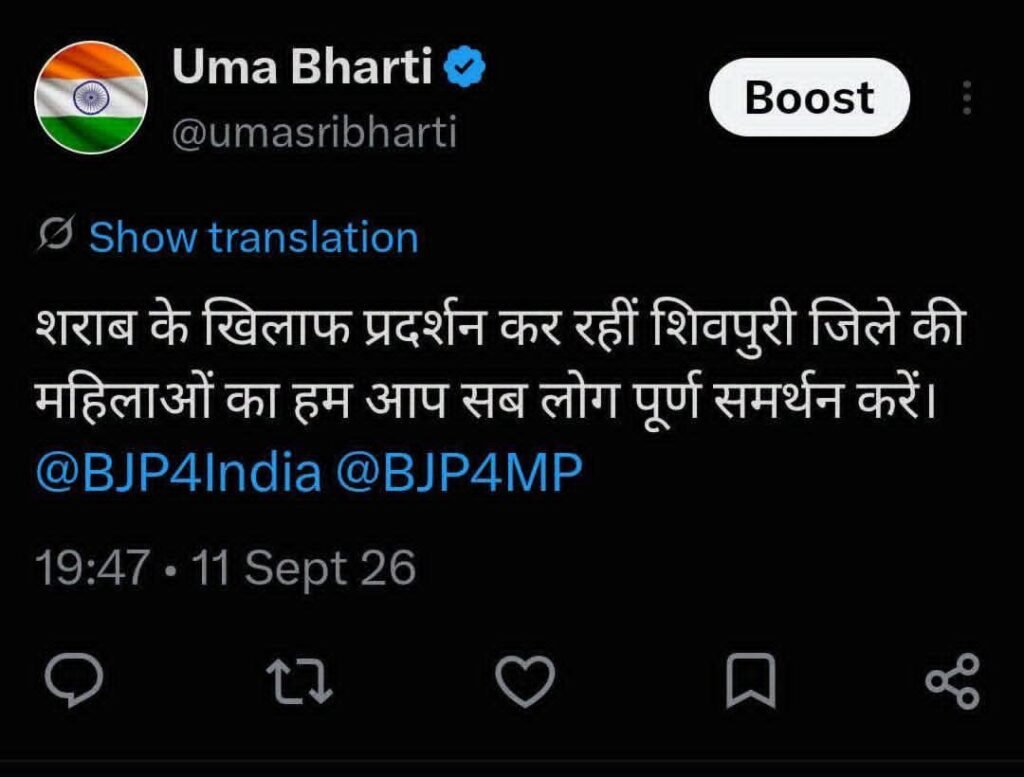Click the Show translation link

point(253,237)
